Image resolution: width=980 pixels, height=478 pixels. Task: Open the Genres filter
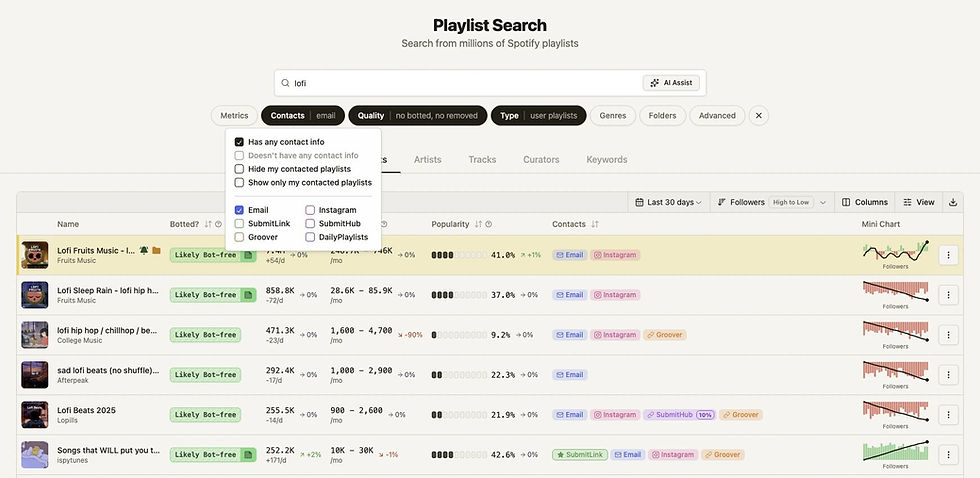coord(613,116)
